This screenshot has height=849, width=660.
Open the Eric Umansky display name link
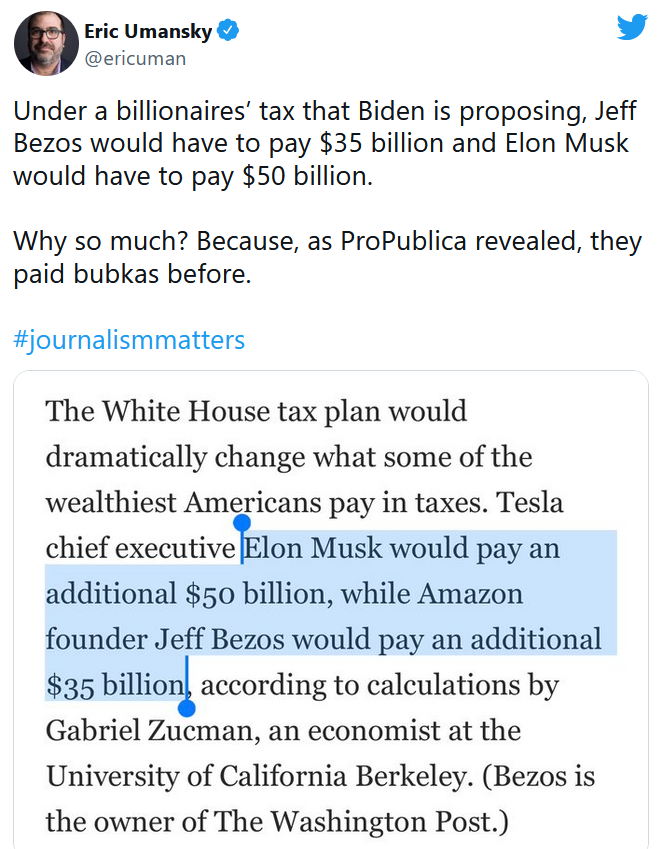148,31
